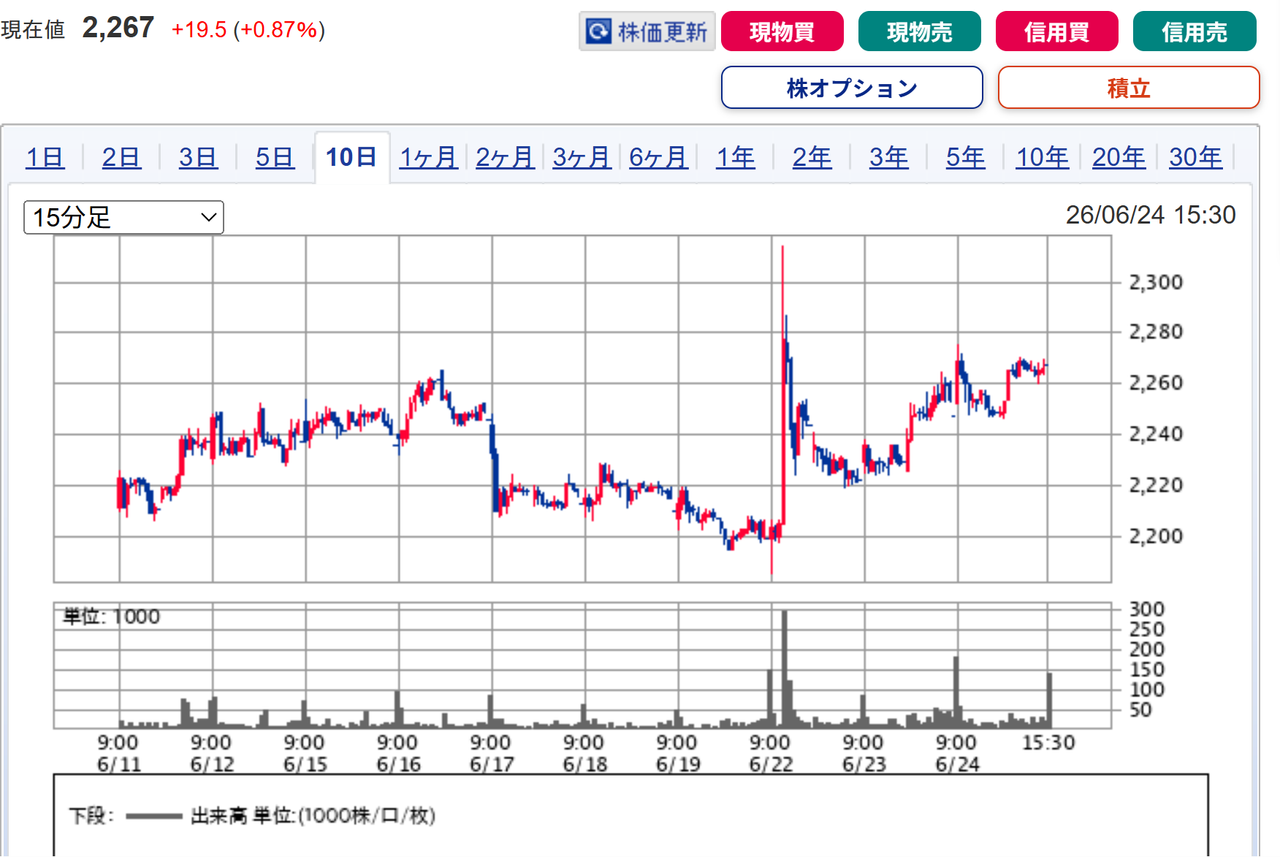
Task: Click the refresh icon on 株価更新 button
Action: (x=597, y=32)
